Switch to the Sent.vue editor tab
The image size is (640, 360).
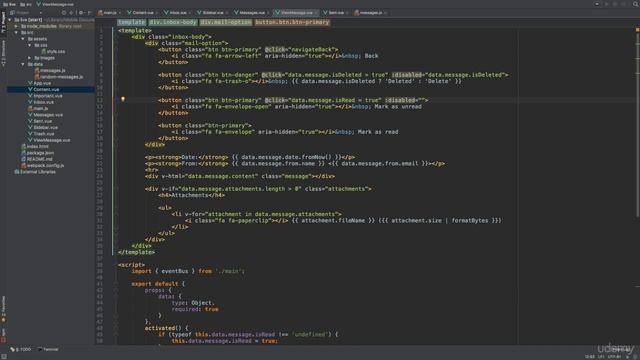tap(336, 13)
